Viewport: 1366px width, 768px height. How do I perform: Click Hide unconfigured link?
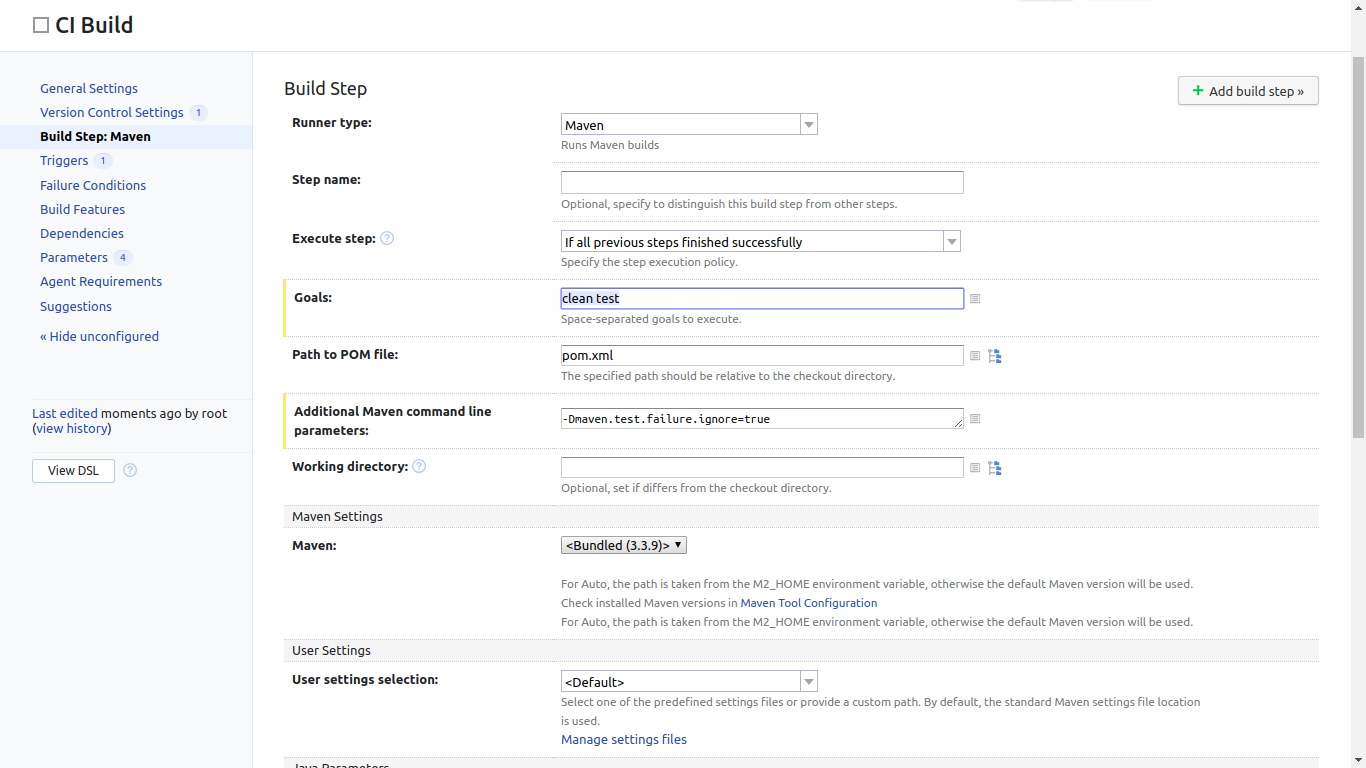coord(99,337)
